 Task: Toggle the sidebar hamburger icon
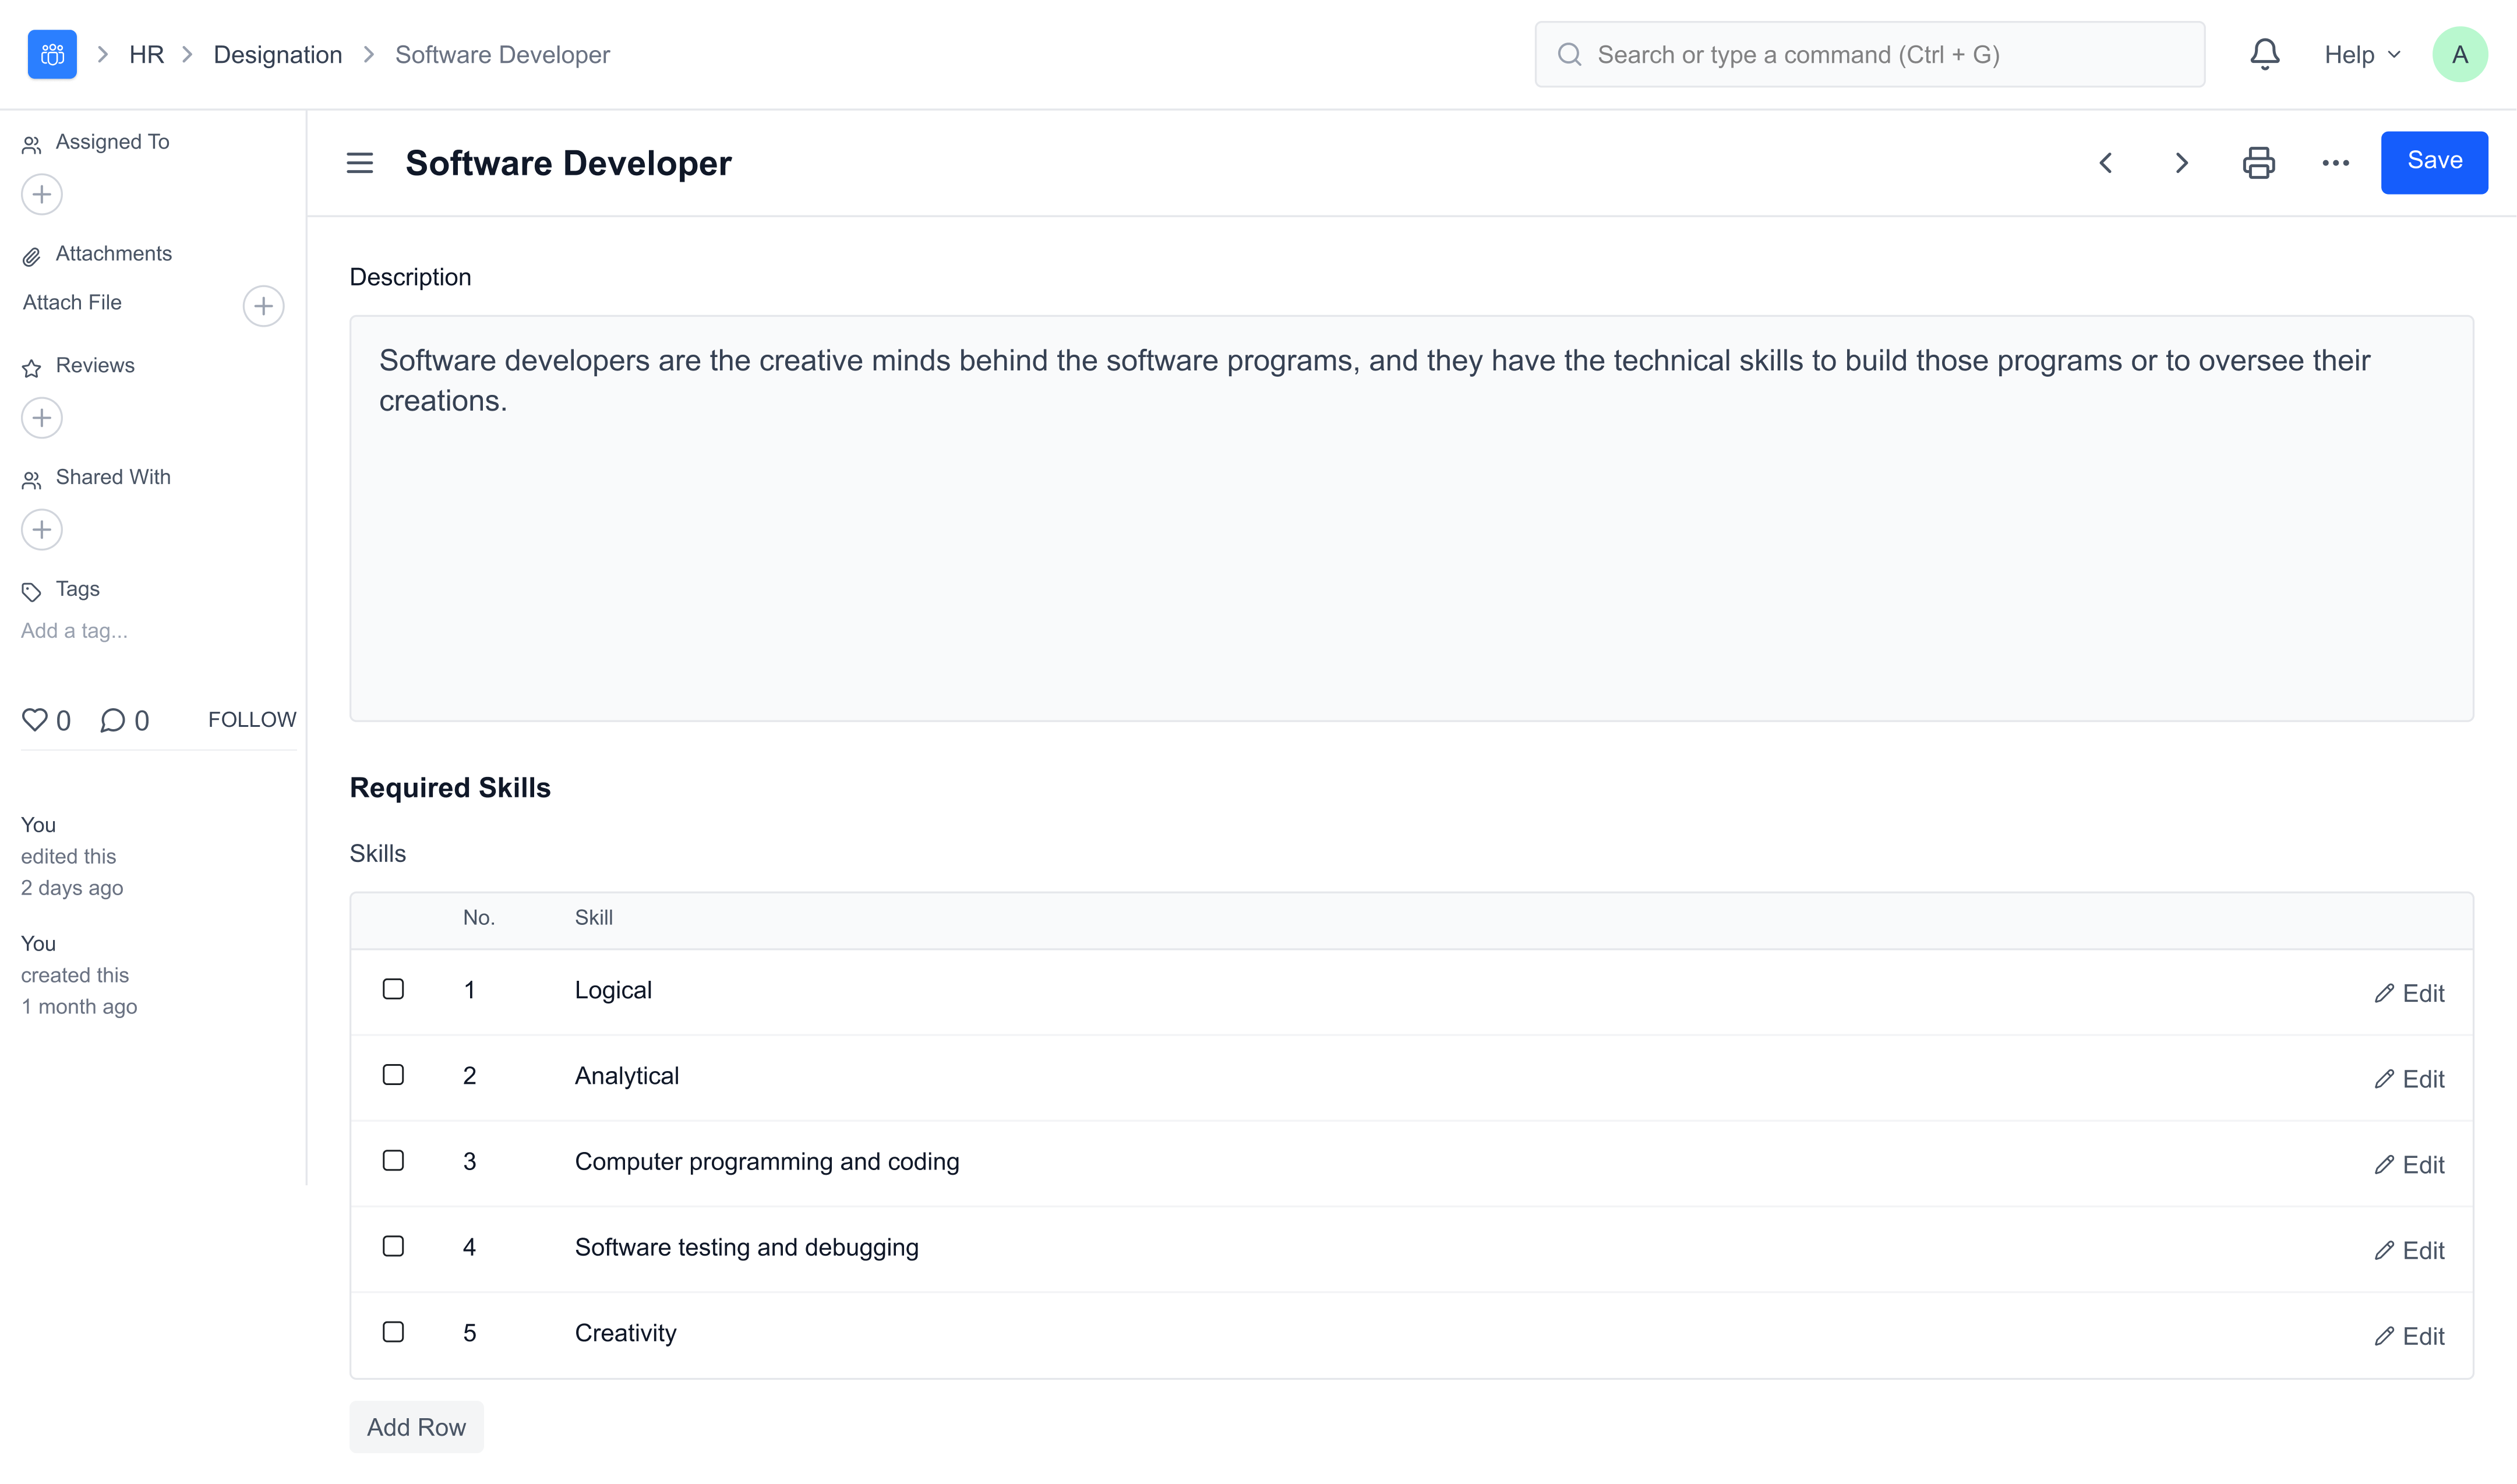(x=359, y=162)
